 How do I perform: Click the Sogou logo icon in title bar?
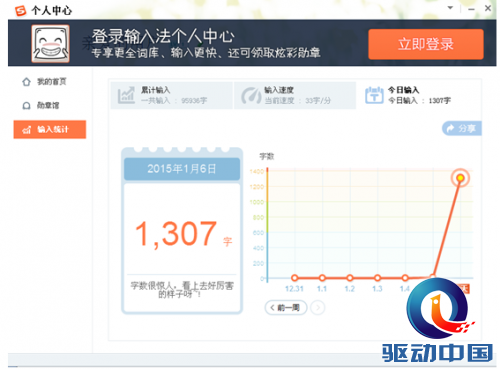[x=20, y=11]
